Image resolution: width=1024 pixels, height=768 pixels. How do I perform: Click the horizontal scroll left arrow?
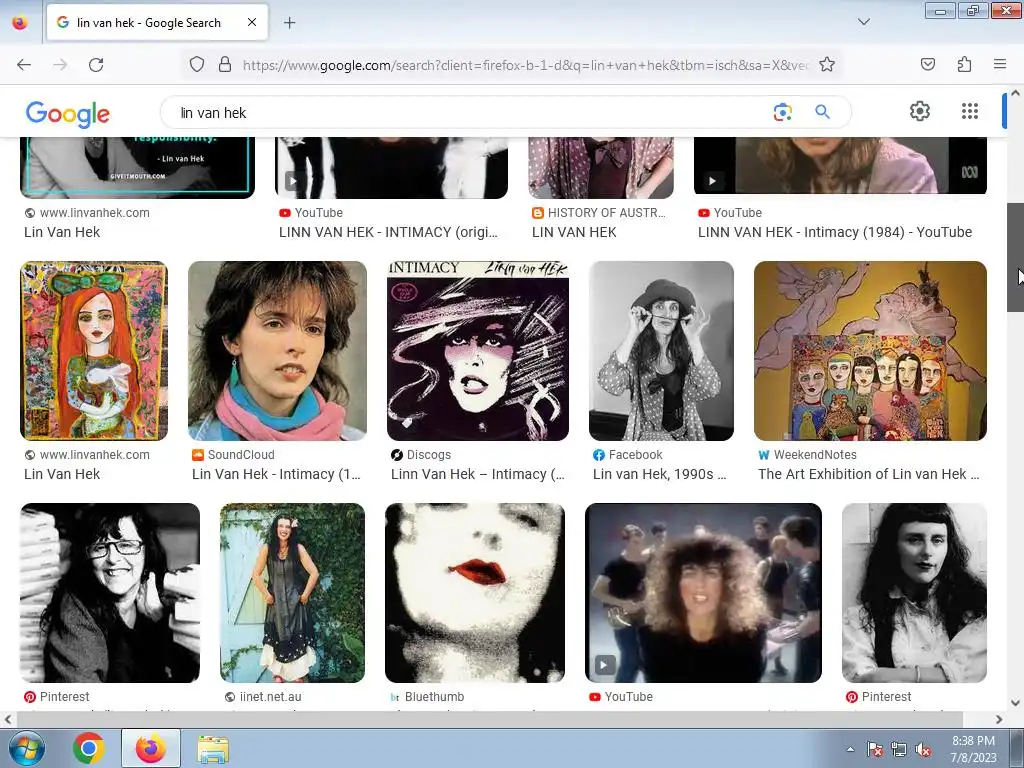click(x=8, y=720)
